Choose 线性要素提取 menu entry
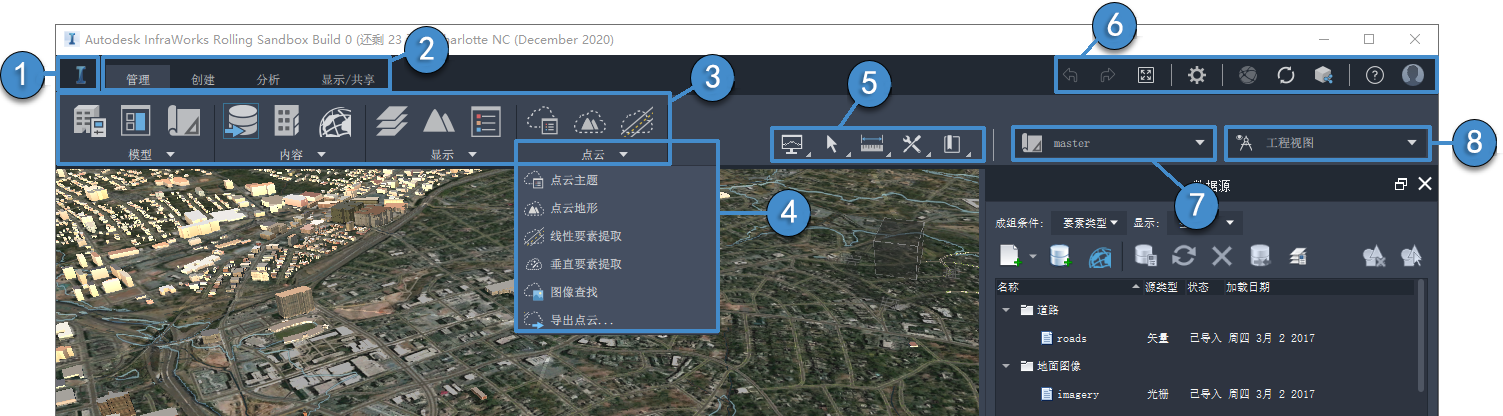 pos(617,236)
